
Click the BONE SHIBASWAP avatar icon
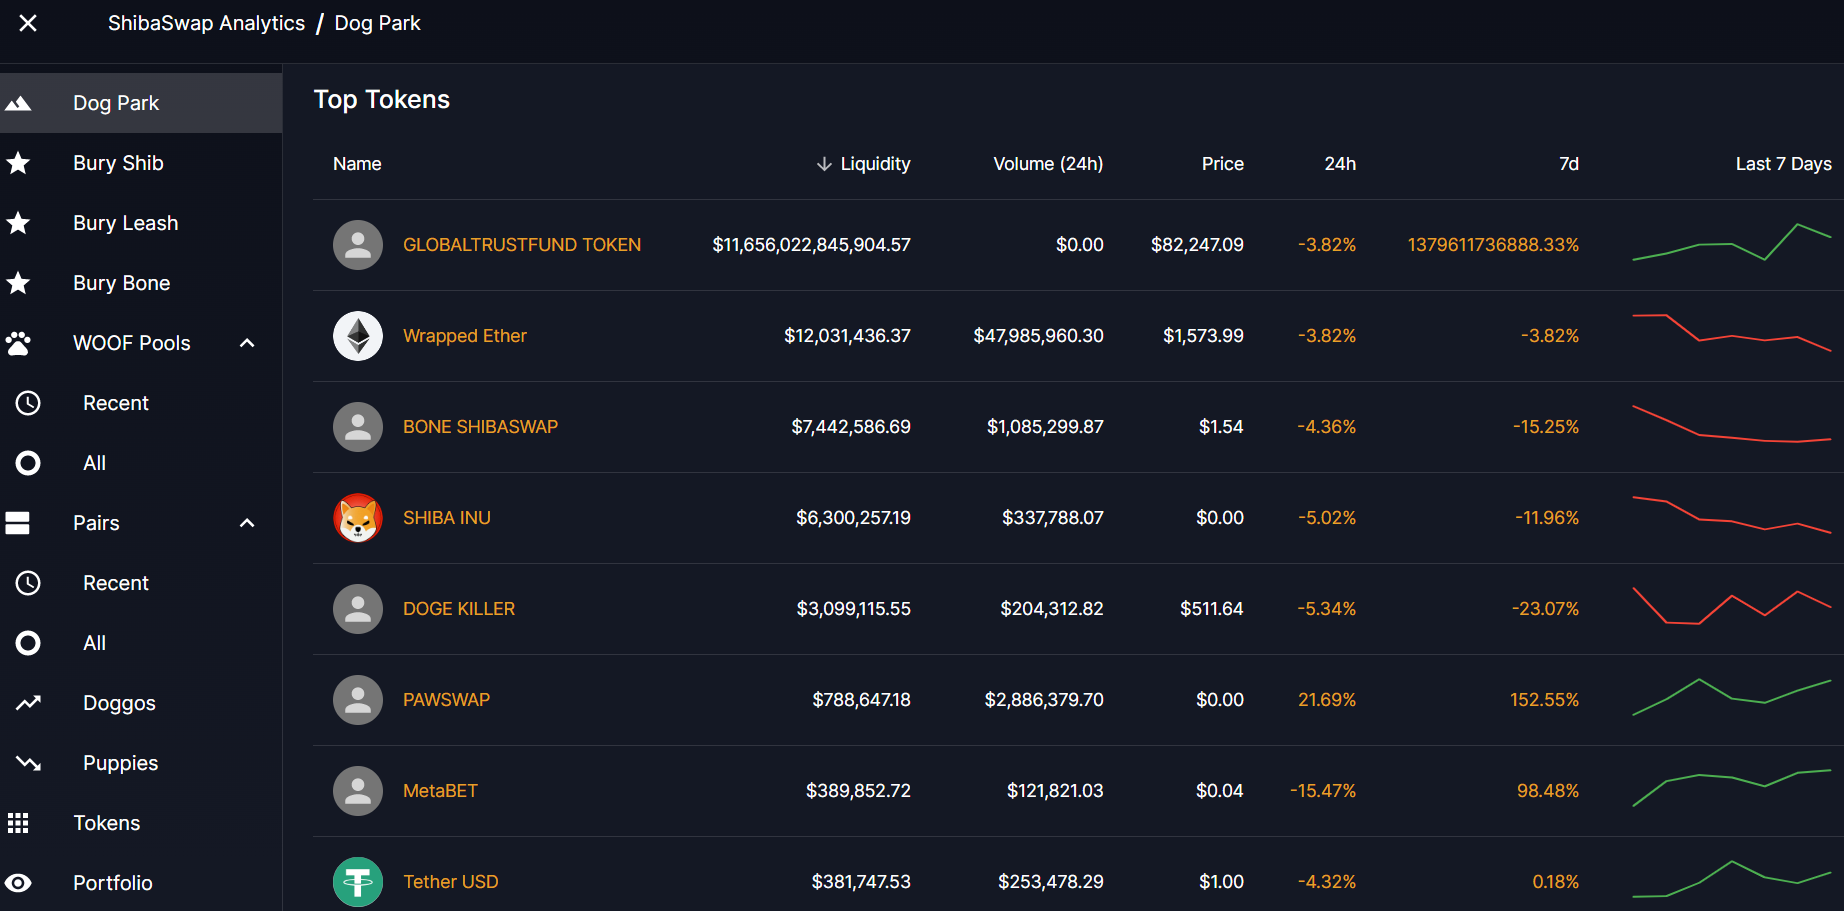pyautogui.click(x=358, y=427)
